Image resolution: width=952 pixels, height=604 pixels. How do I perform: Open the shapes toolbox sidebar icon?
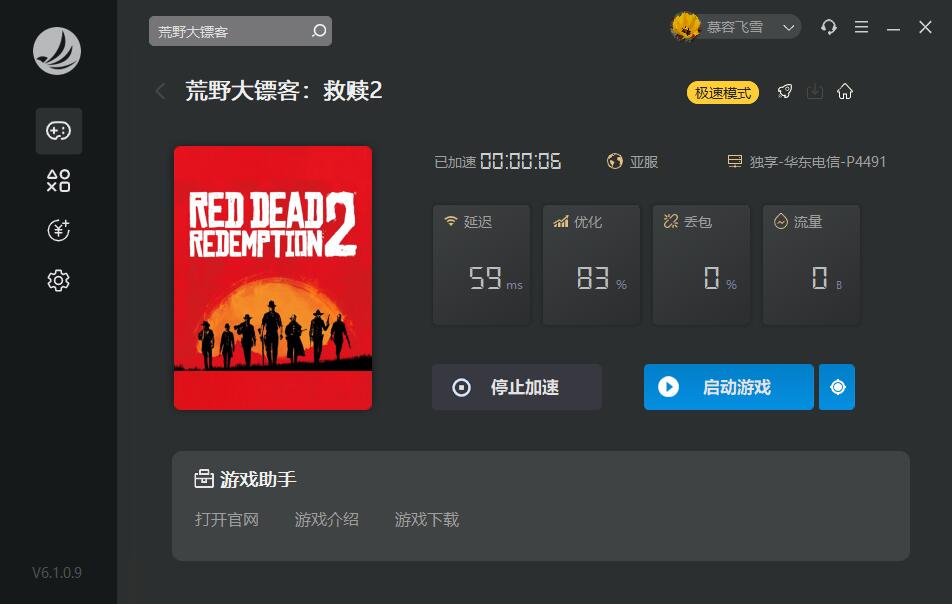[x=58, y=180]
